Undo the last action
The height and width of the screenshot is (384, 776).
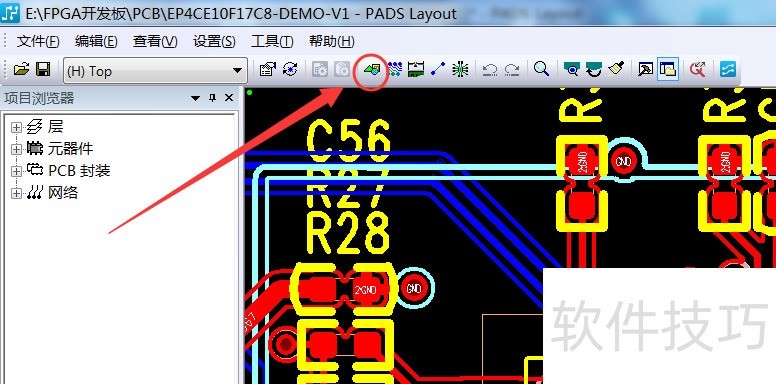490,70
